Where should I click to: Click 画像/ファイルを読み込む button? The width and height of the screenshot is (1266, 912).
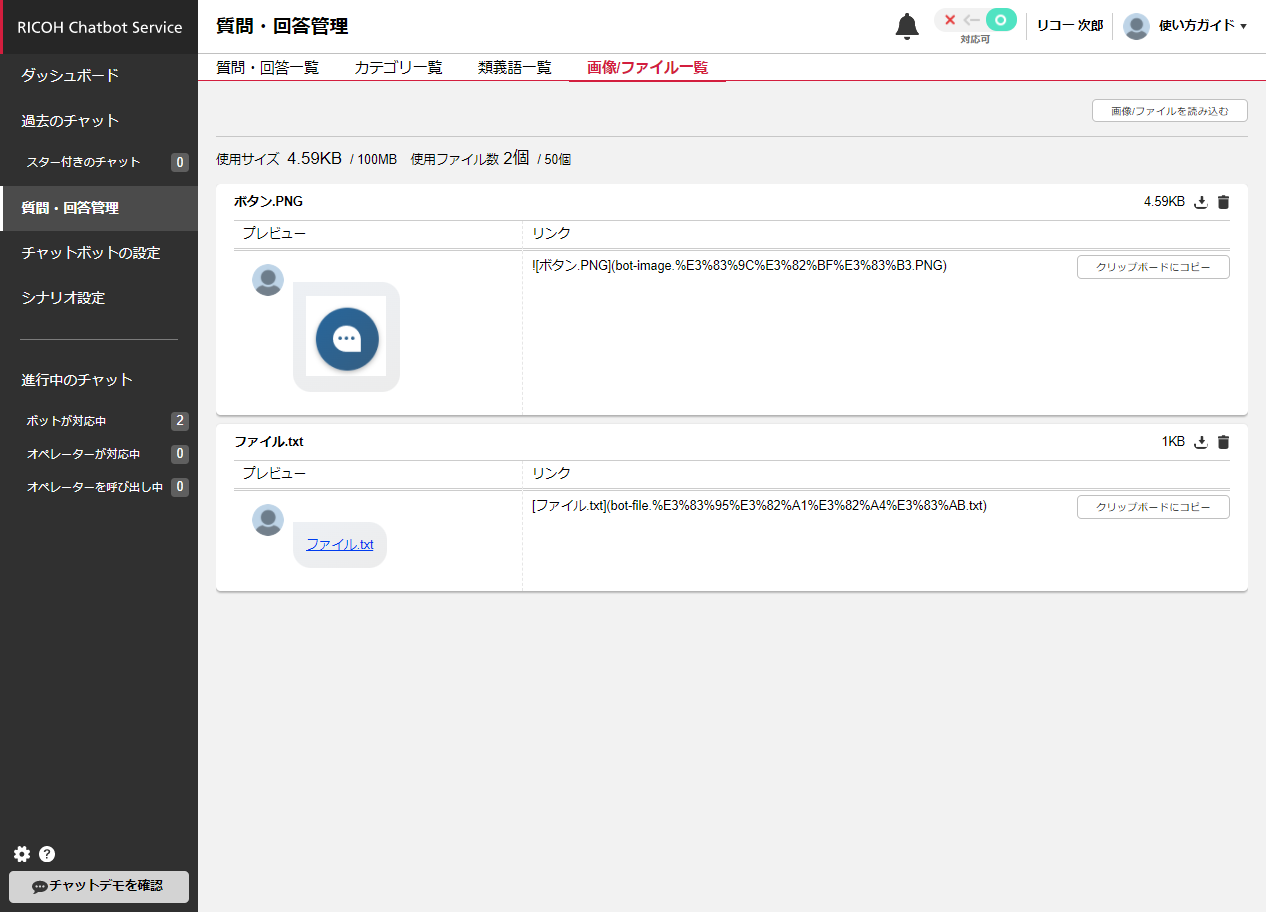1169,111
